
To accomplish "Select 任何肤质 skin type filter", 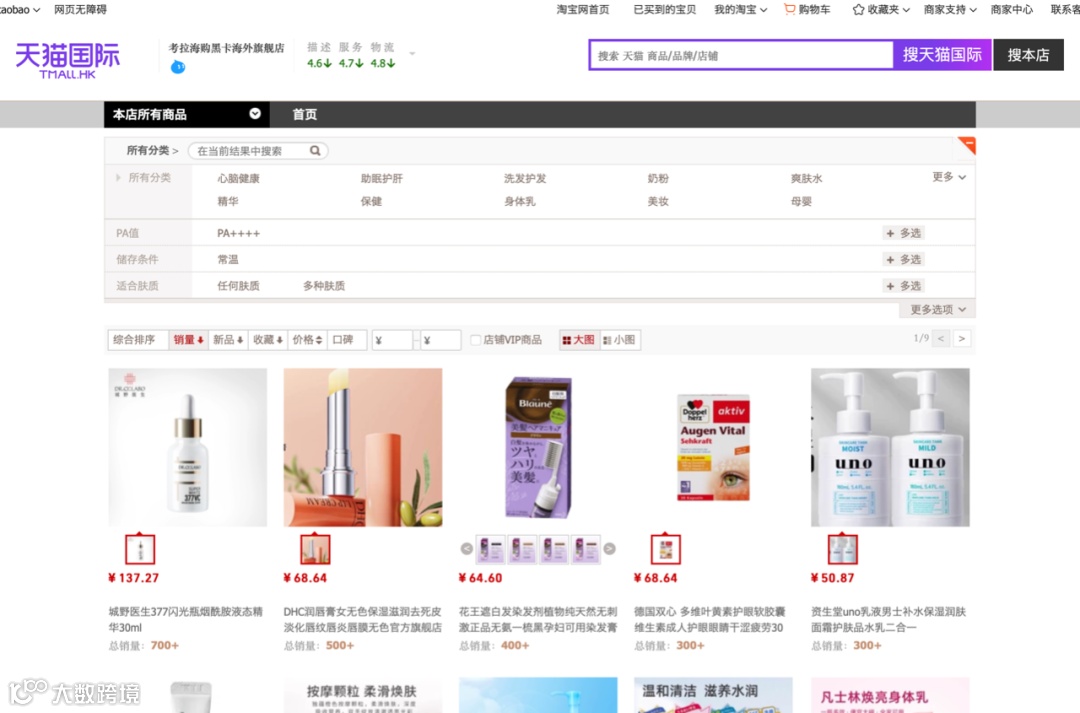I will pyautogui.click(x=238, y=286).
